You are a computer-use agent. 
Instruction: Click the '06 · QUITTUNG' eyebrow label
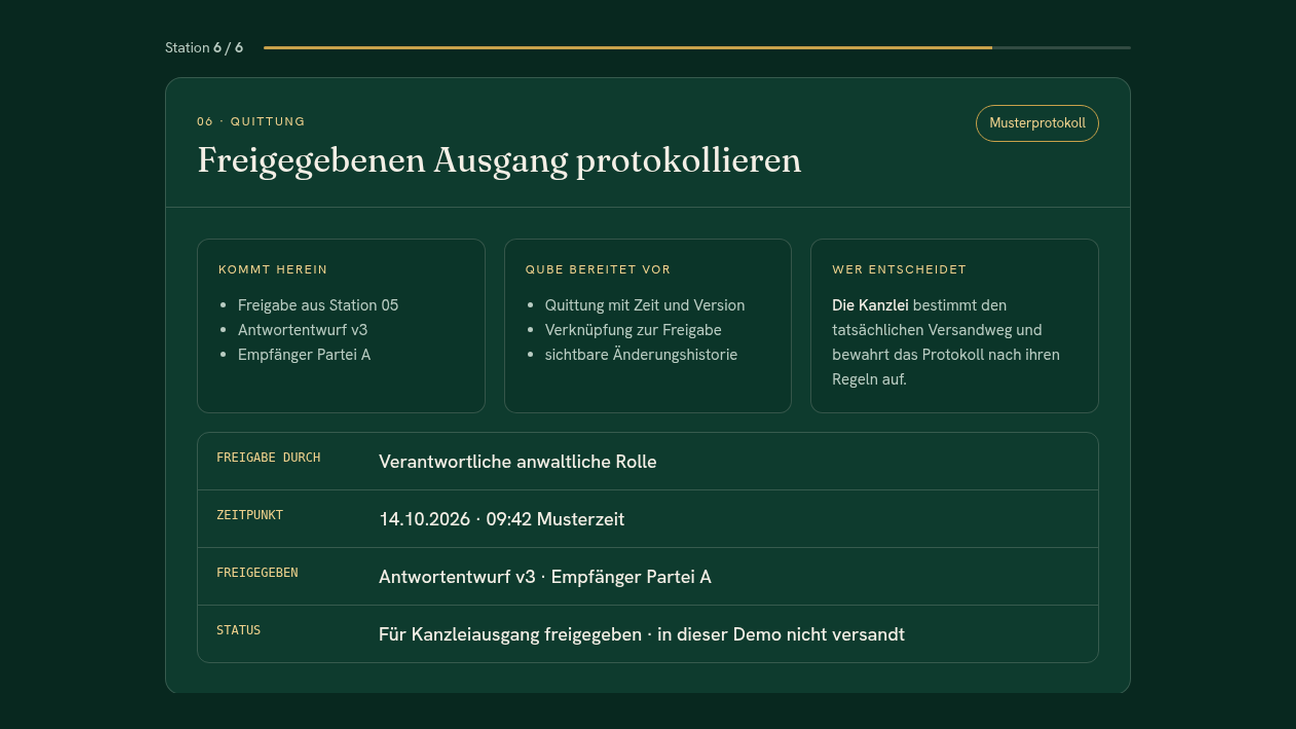[251, 121]
